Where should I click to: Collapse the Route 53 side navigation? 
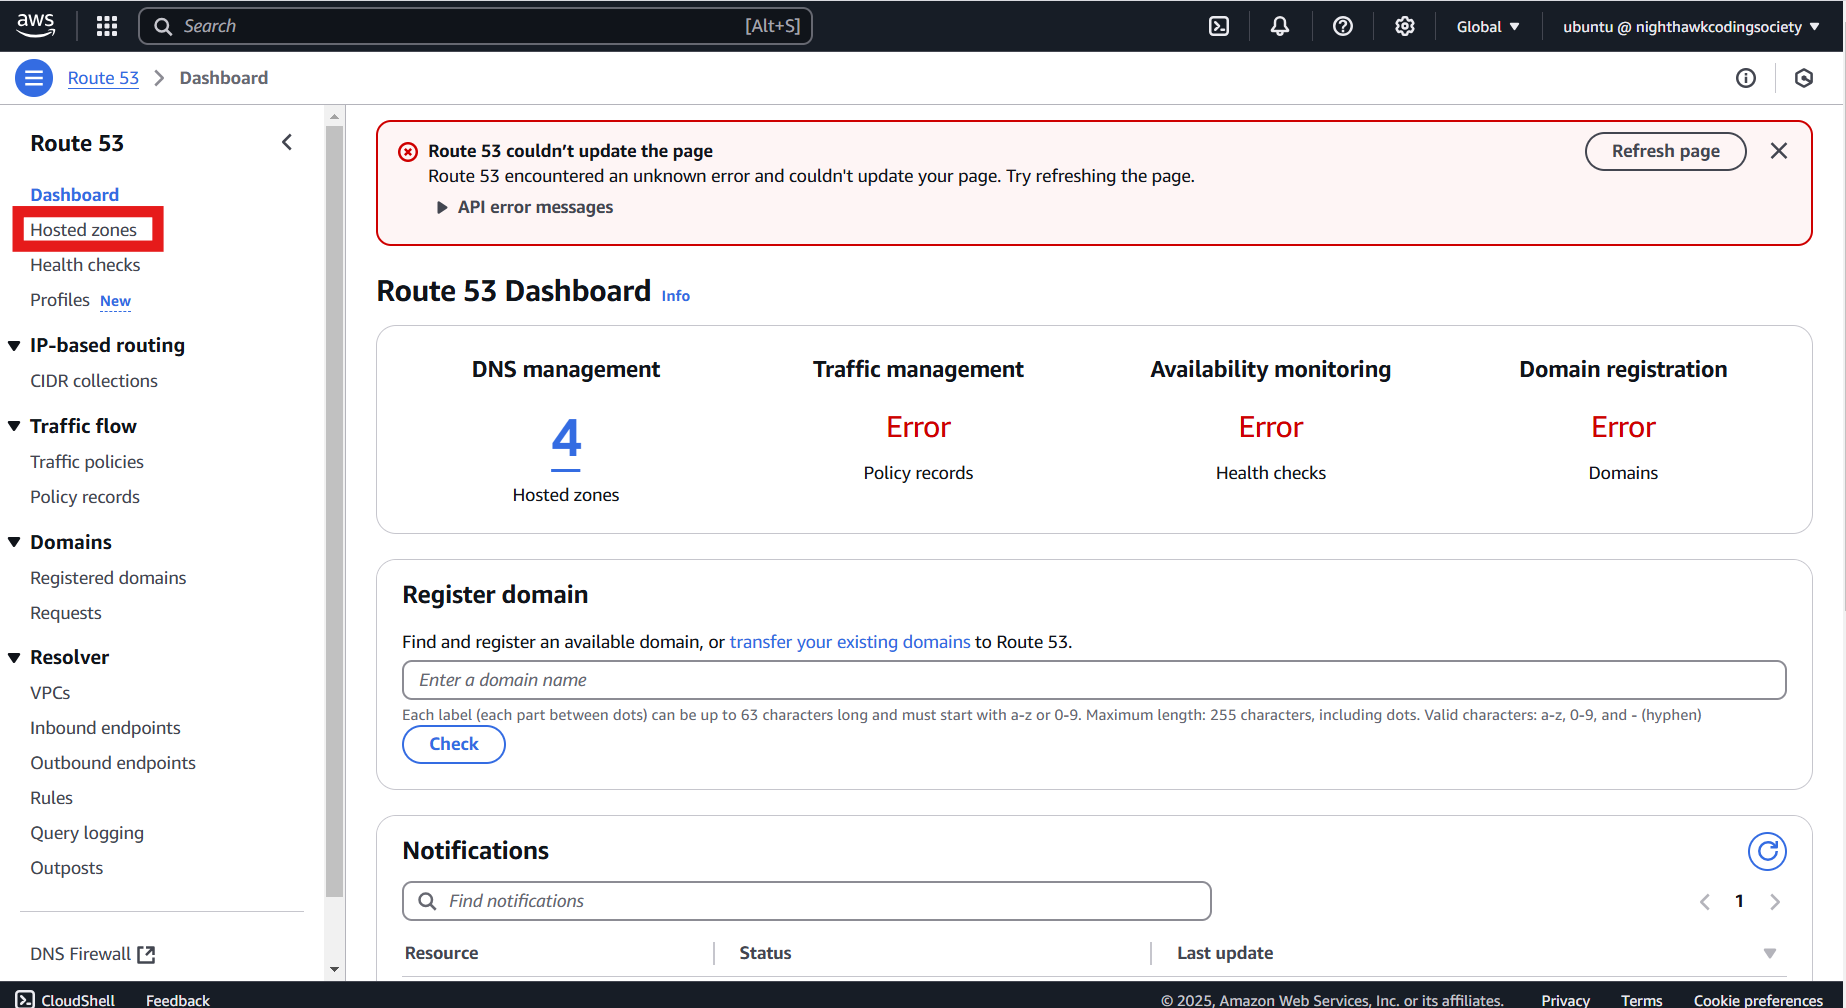pos(287,143)
